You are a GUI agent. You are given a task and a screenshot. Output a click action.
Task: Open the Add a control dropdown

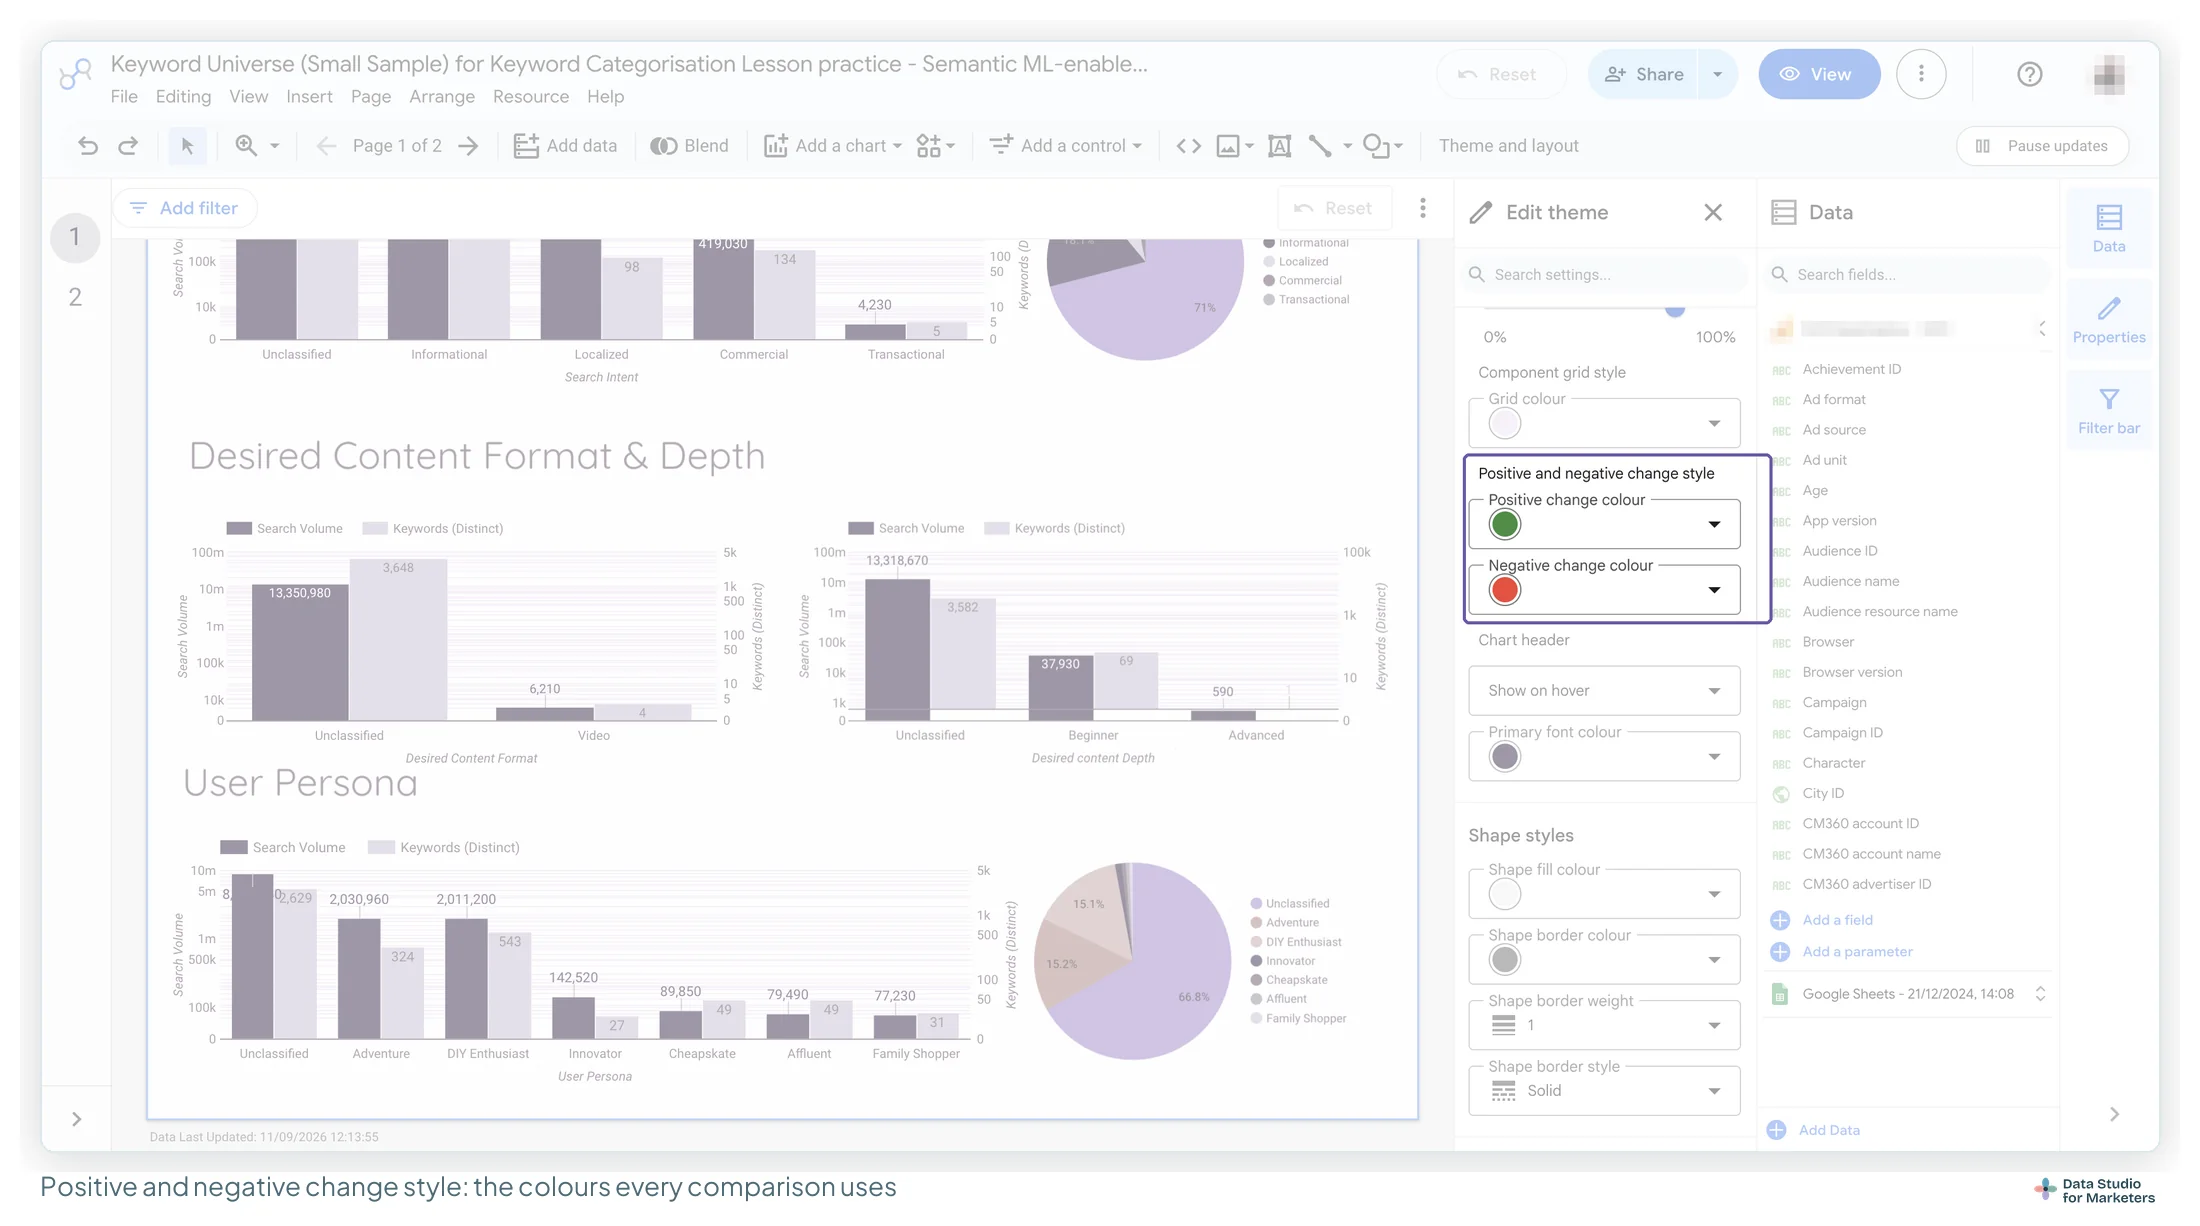pos(1066,146)
